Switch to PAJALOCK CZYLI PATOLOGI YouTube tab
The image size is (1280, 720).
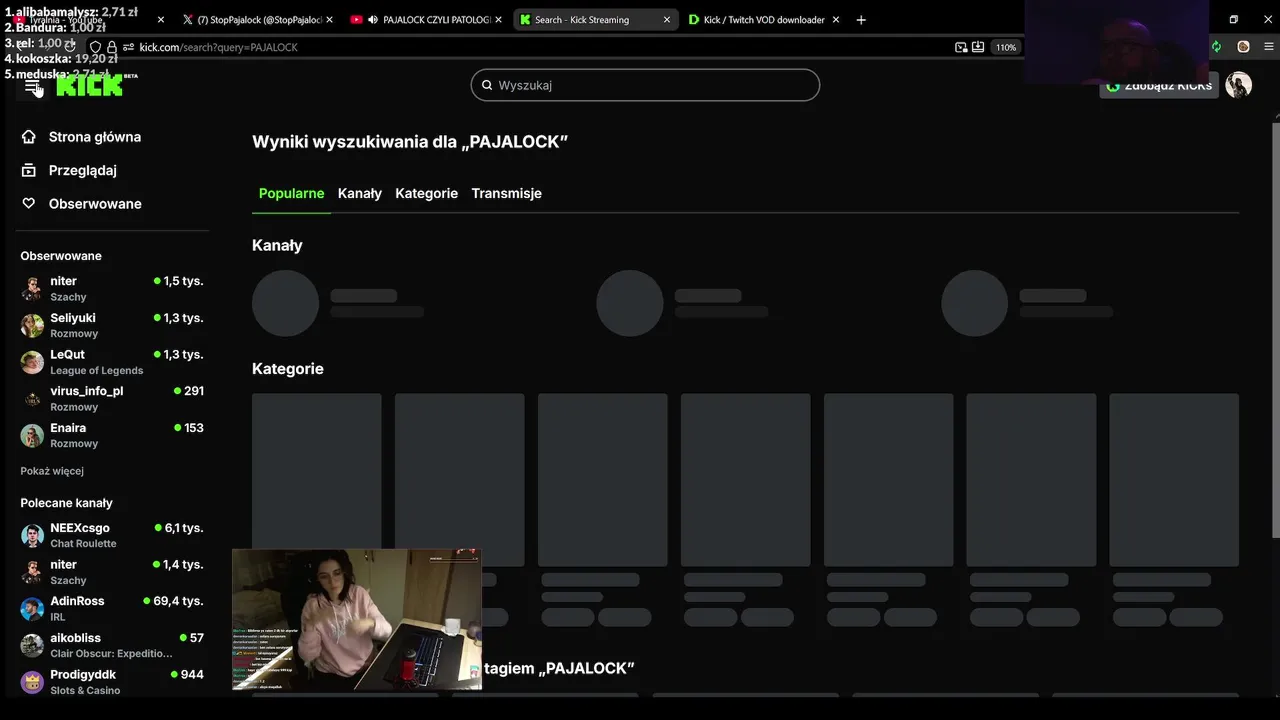pyautogui.click(x=425, y=20)
